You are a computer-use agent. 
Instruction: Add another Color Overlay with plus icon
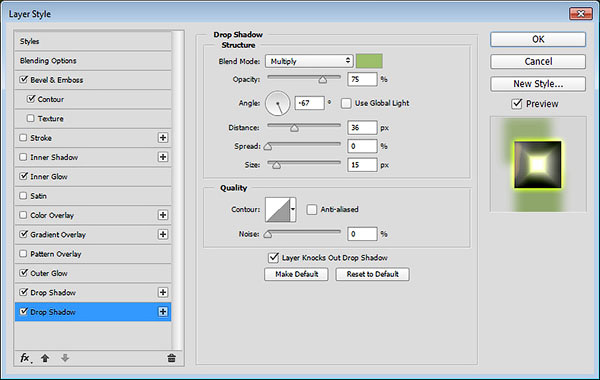pos(163,215)
